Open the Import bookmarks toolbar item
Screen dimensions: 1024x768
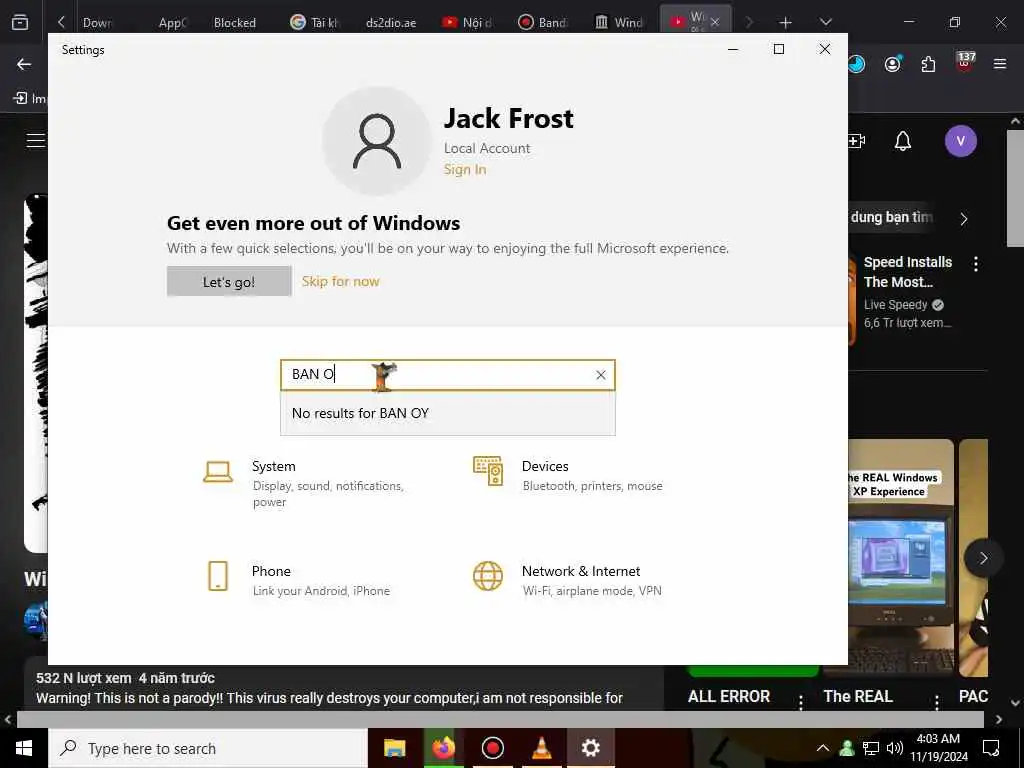point(31,99)
